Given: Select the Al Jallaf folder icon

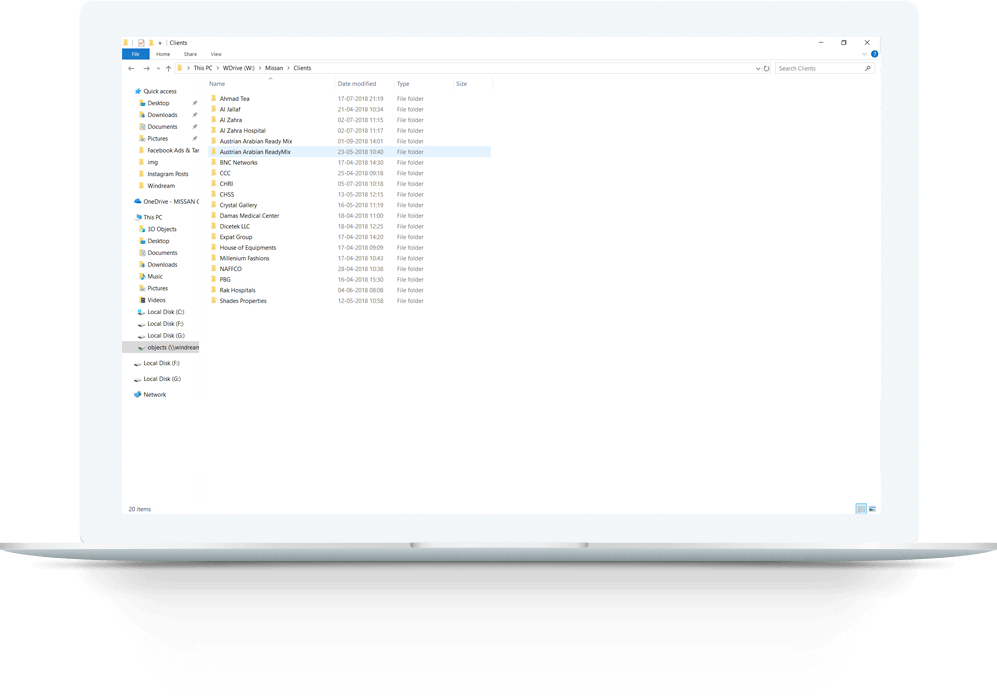Looking at the screenshot, I should coord(214,109).
